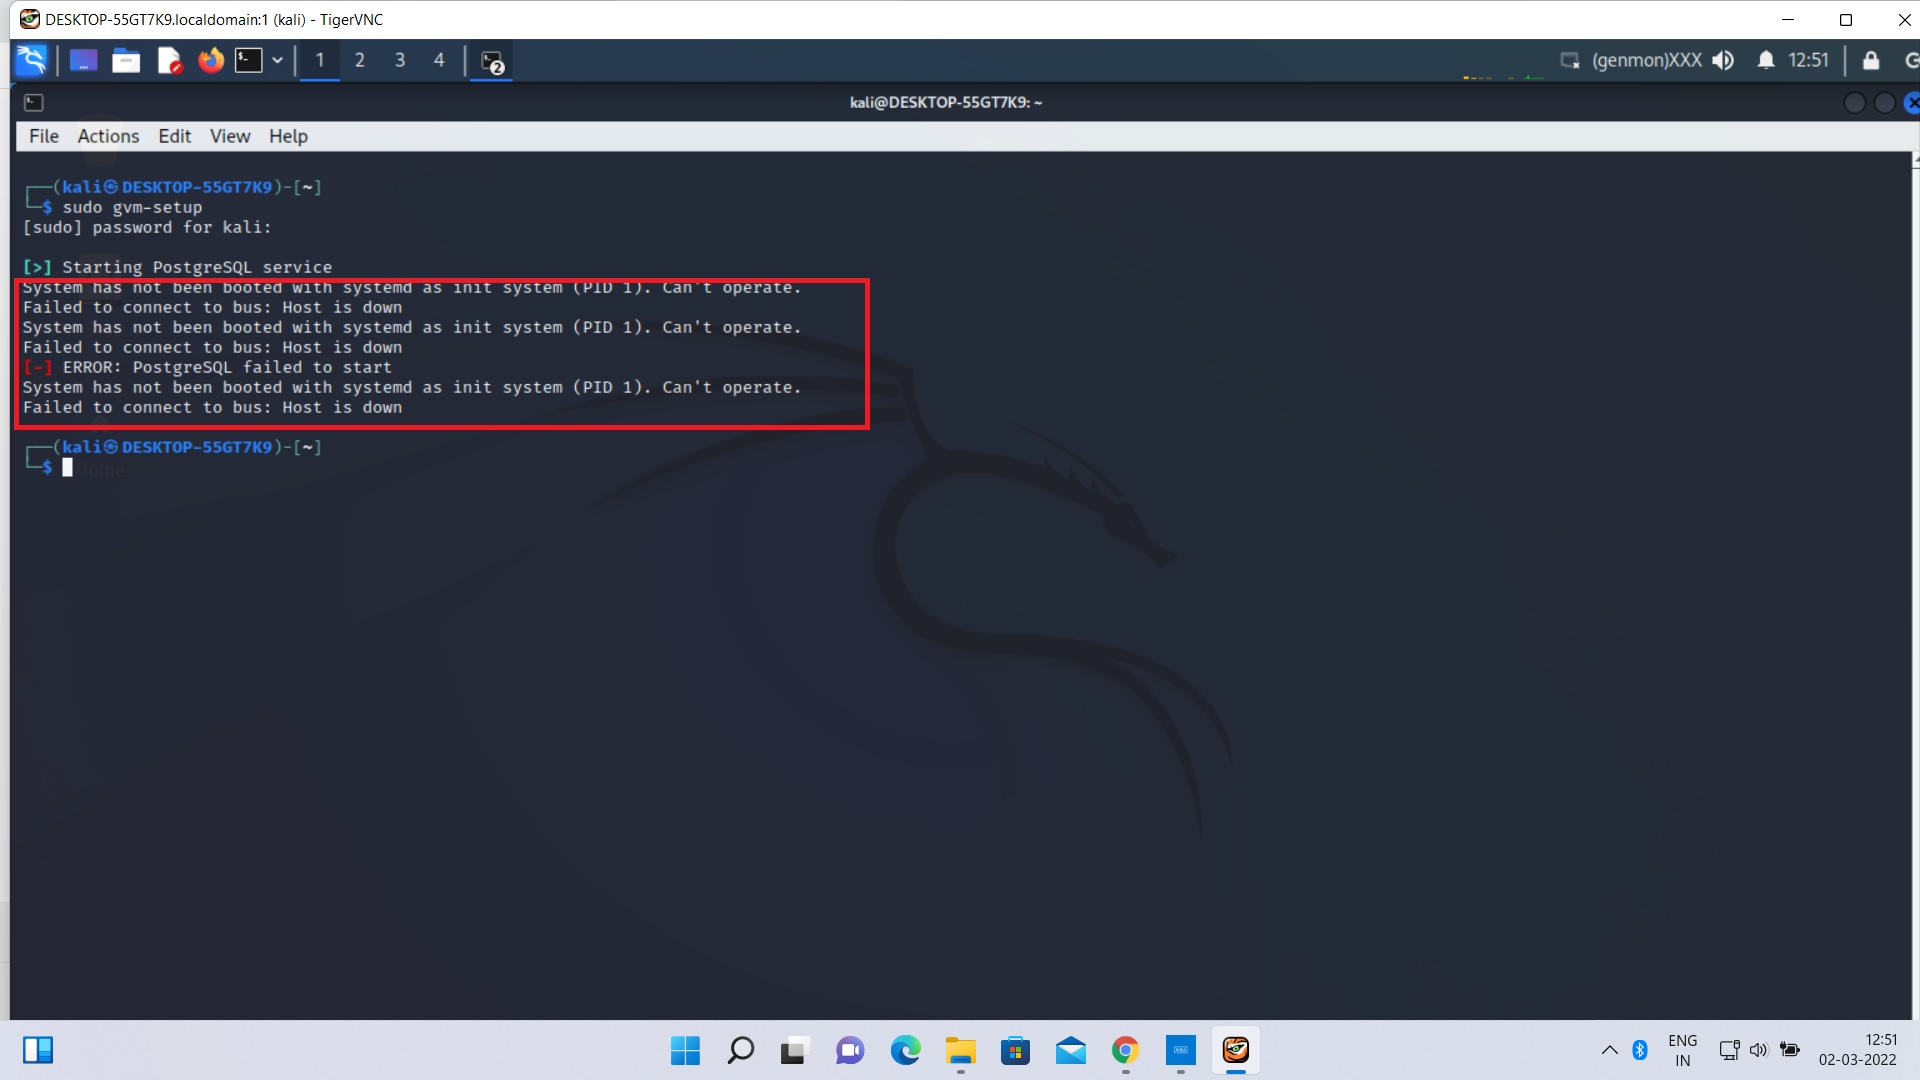The image size is (1920, 1080).
Task: Expand the terminal launcher dropdown arrow
Action: point(277,61)
